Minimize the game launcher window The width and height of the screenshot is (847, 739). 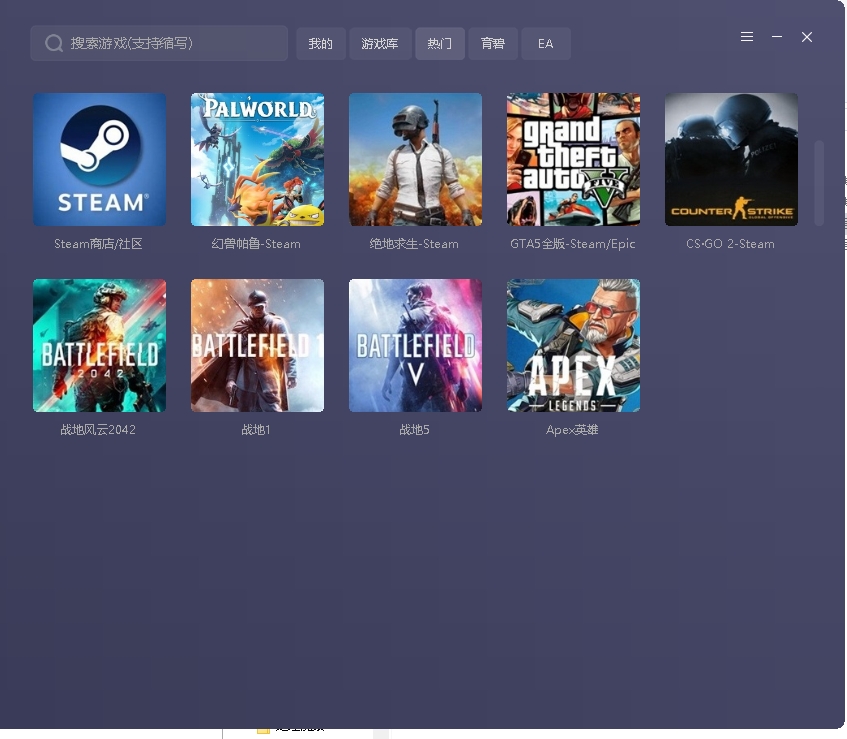click(x=777, y=37)
